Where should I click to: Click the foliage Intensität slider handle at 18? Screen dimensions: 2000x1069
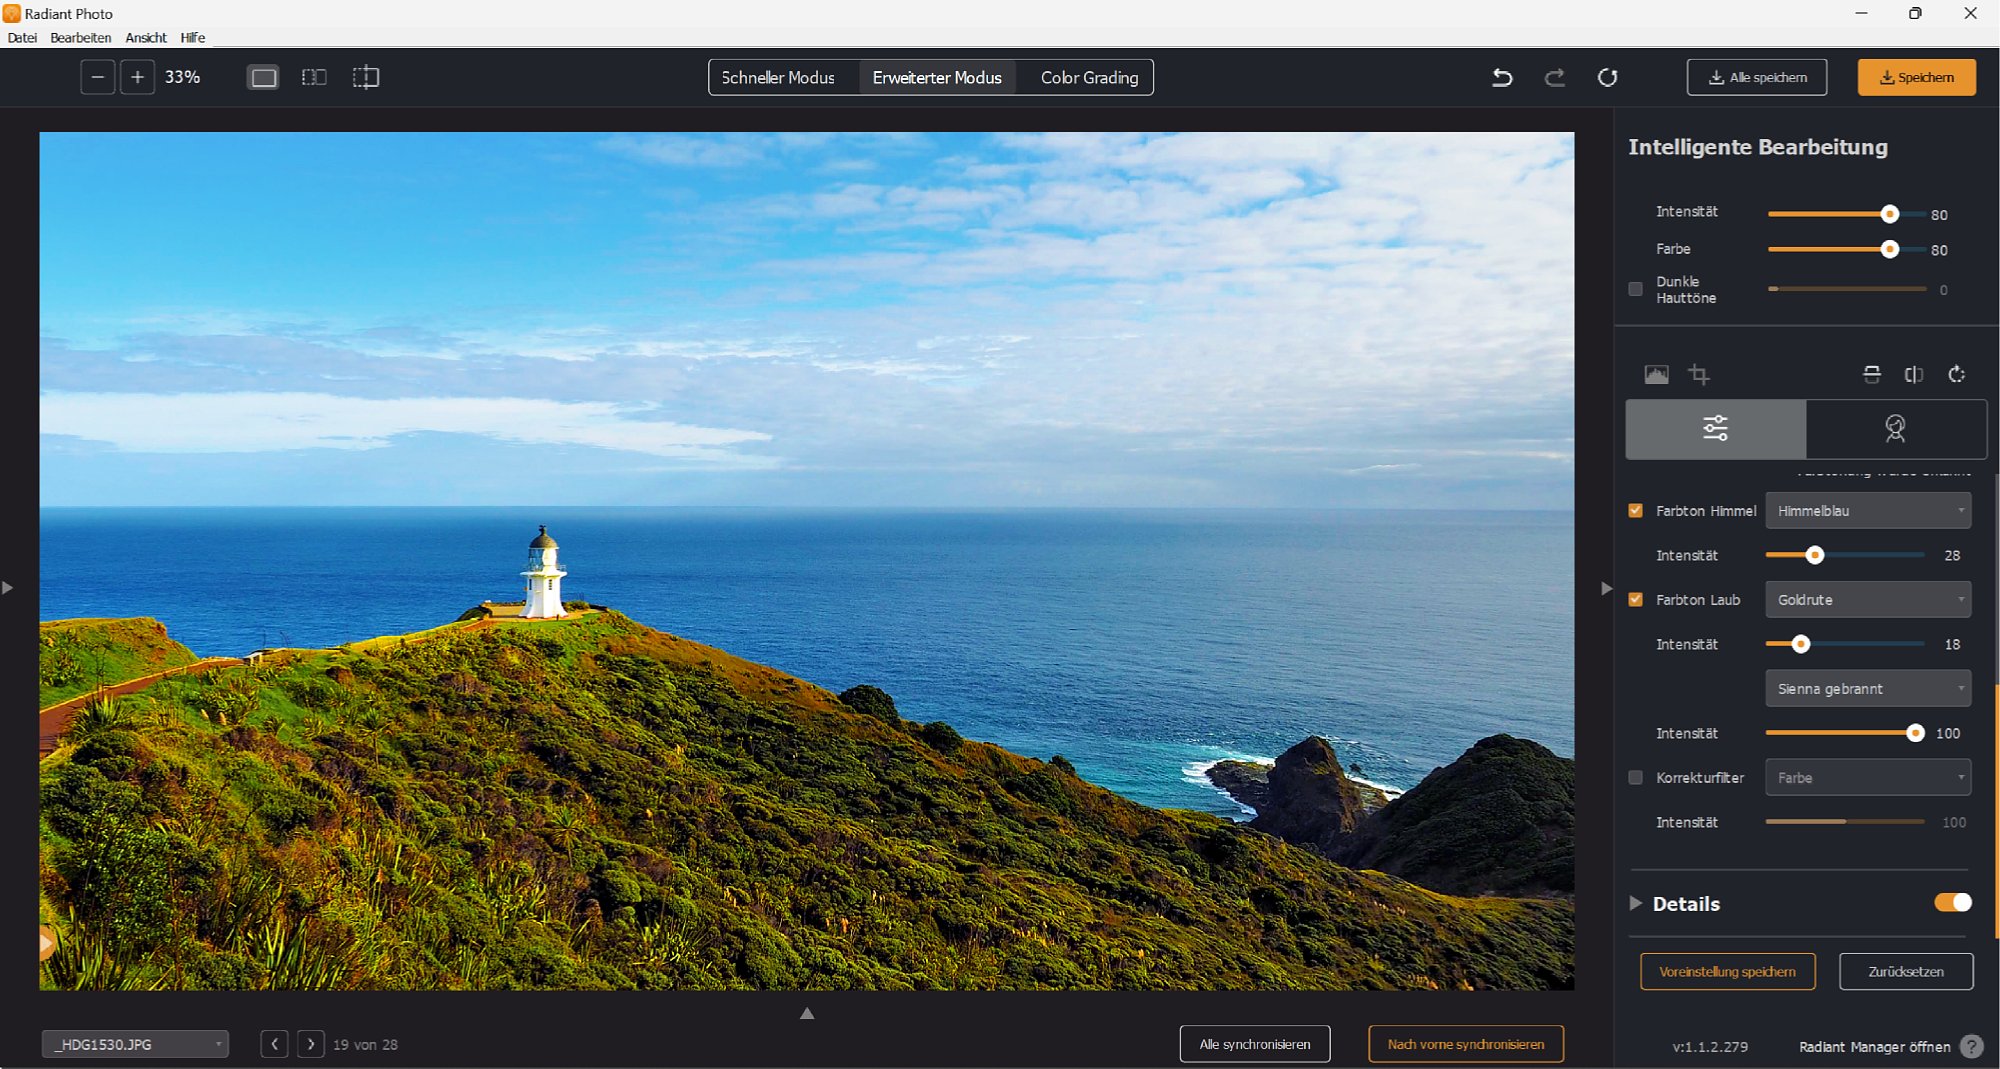click(1800, 644)
